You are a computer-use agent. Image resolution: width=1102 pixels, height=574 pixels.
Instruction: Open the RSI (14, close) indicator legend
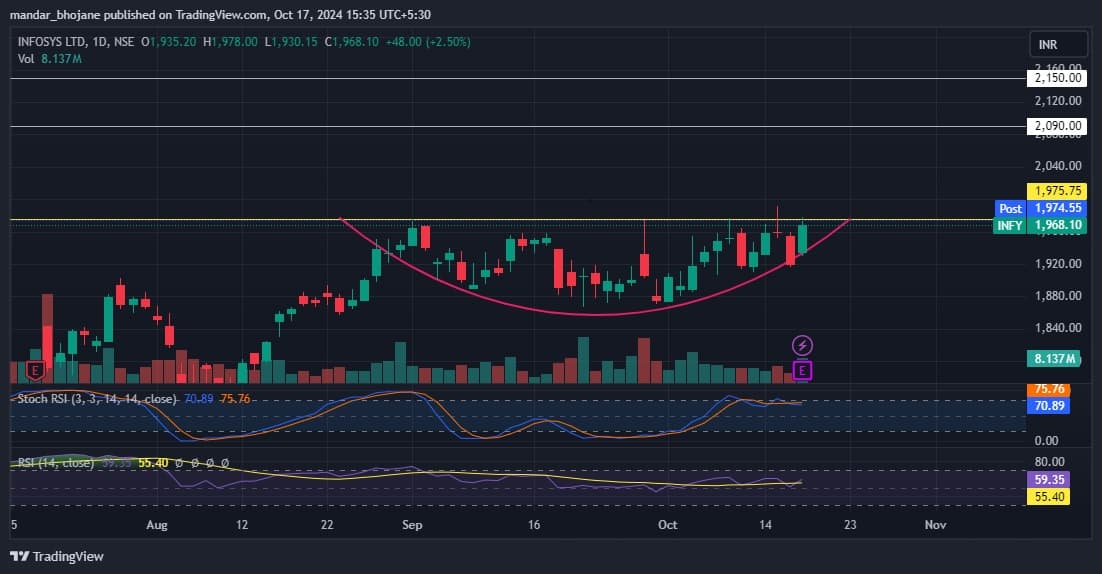point(57,463)
